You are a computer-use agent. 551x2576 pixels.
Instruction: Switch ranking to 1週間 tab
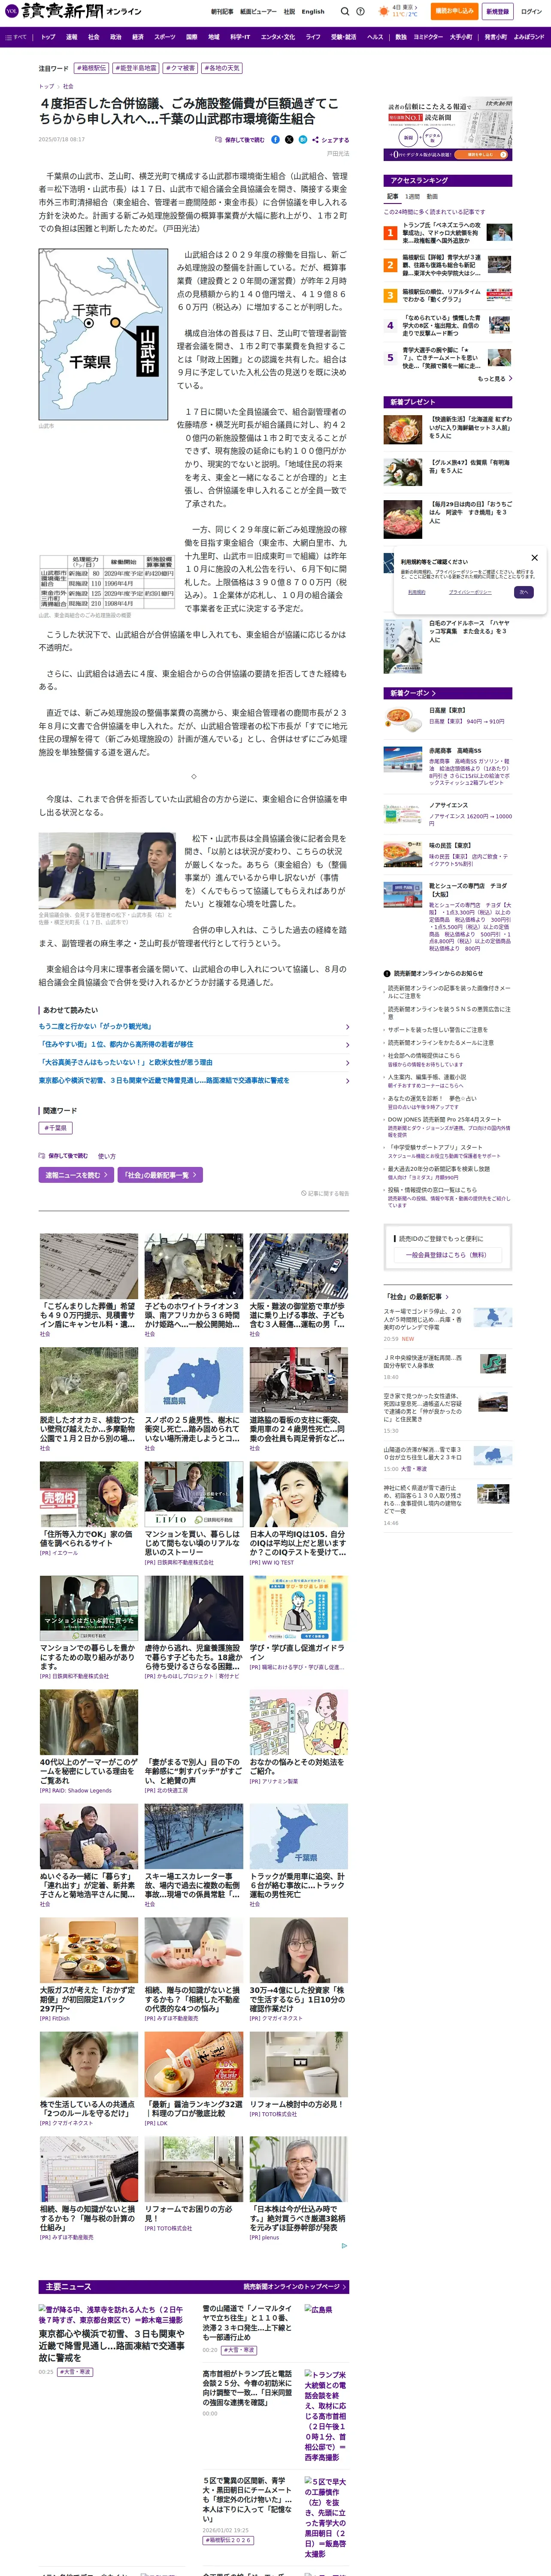[x=412, y=197]
